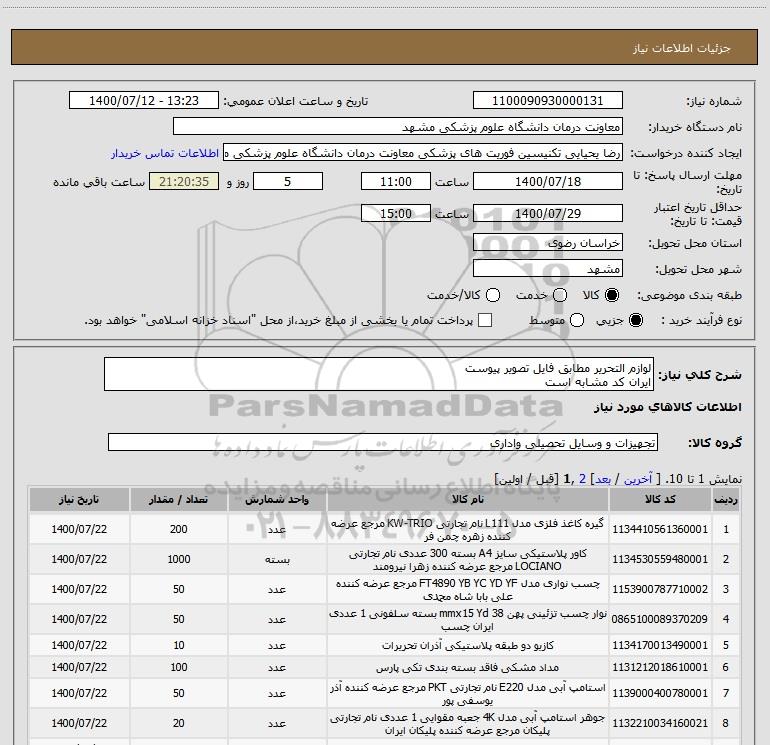
Task: Click the ردیف column header
Action: point(726,499)
